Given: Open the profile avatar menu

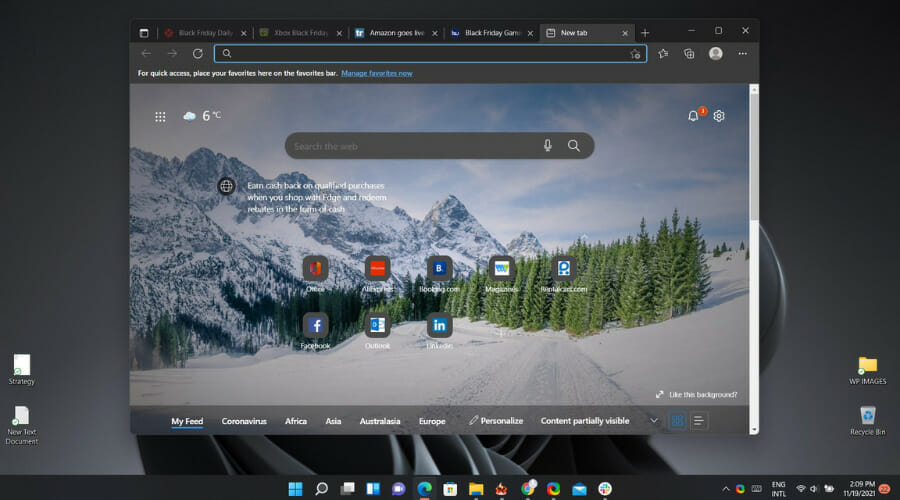Looking at the screenshot, I should (x=715, y=53).
